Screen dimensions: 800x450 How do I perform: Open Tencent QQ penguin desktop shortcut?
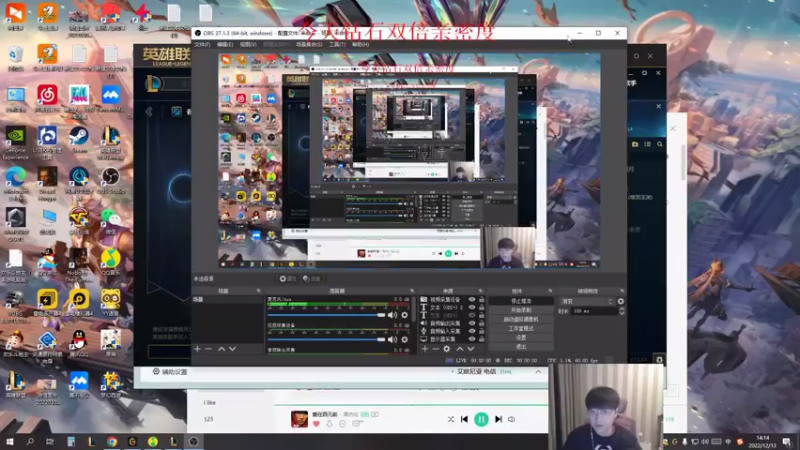79,344
